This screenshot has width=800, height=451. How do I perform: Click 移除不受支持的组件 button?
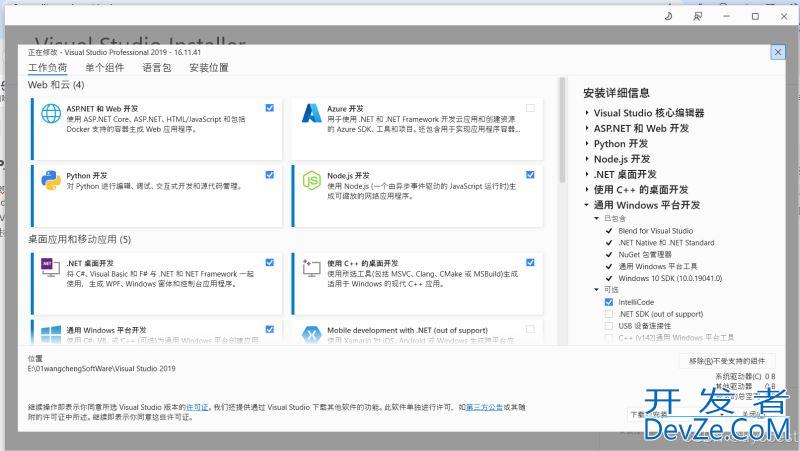727,361
